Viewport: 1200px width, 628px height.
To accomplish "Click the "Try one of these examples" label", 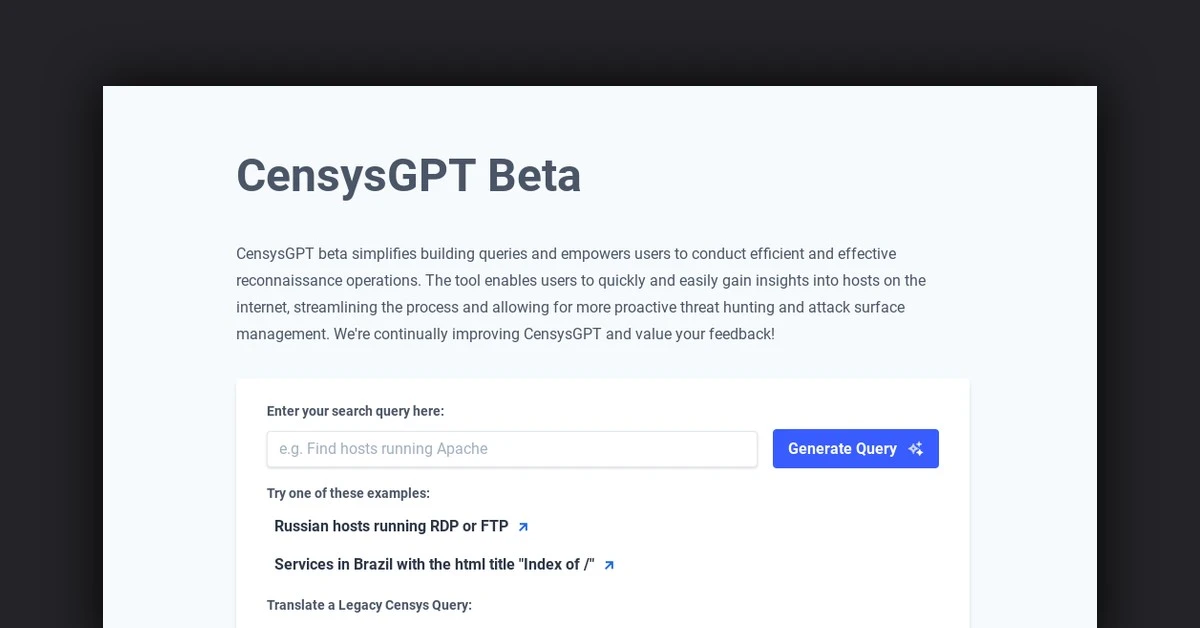I will (x=348, y=493).
